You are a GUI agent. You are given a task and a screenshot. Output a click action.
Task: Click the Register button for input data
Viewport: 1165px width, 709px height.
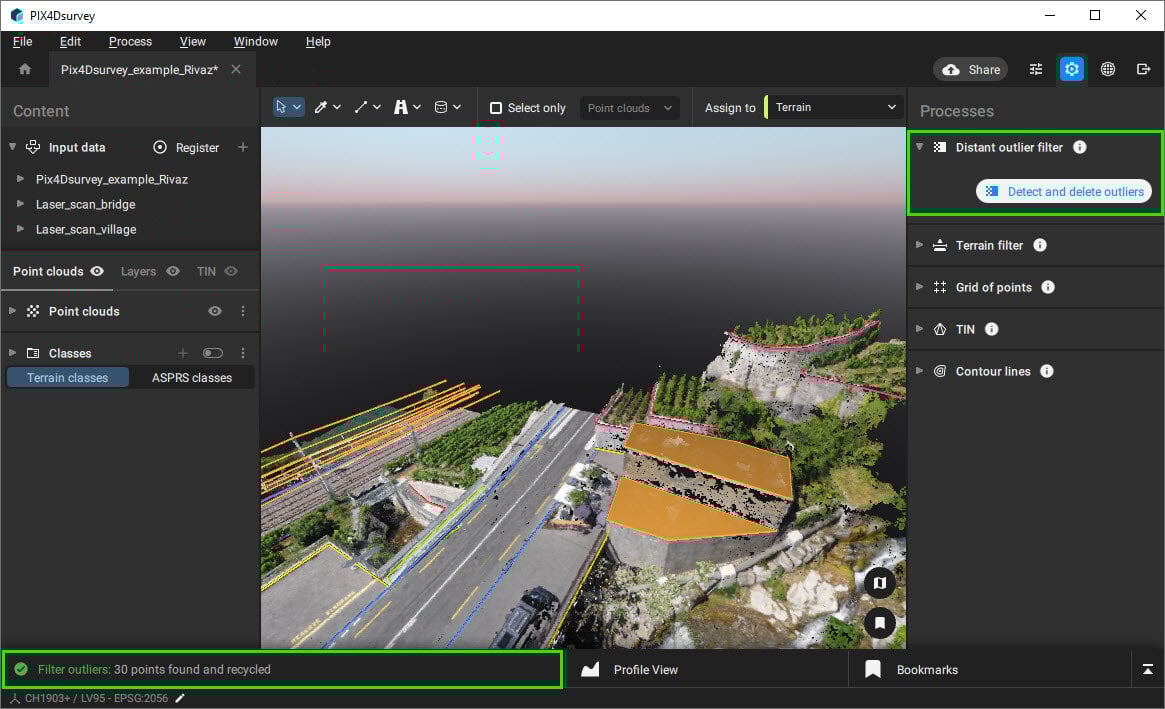[186, 147]
